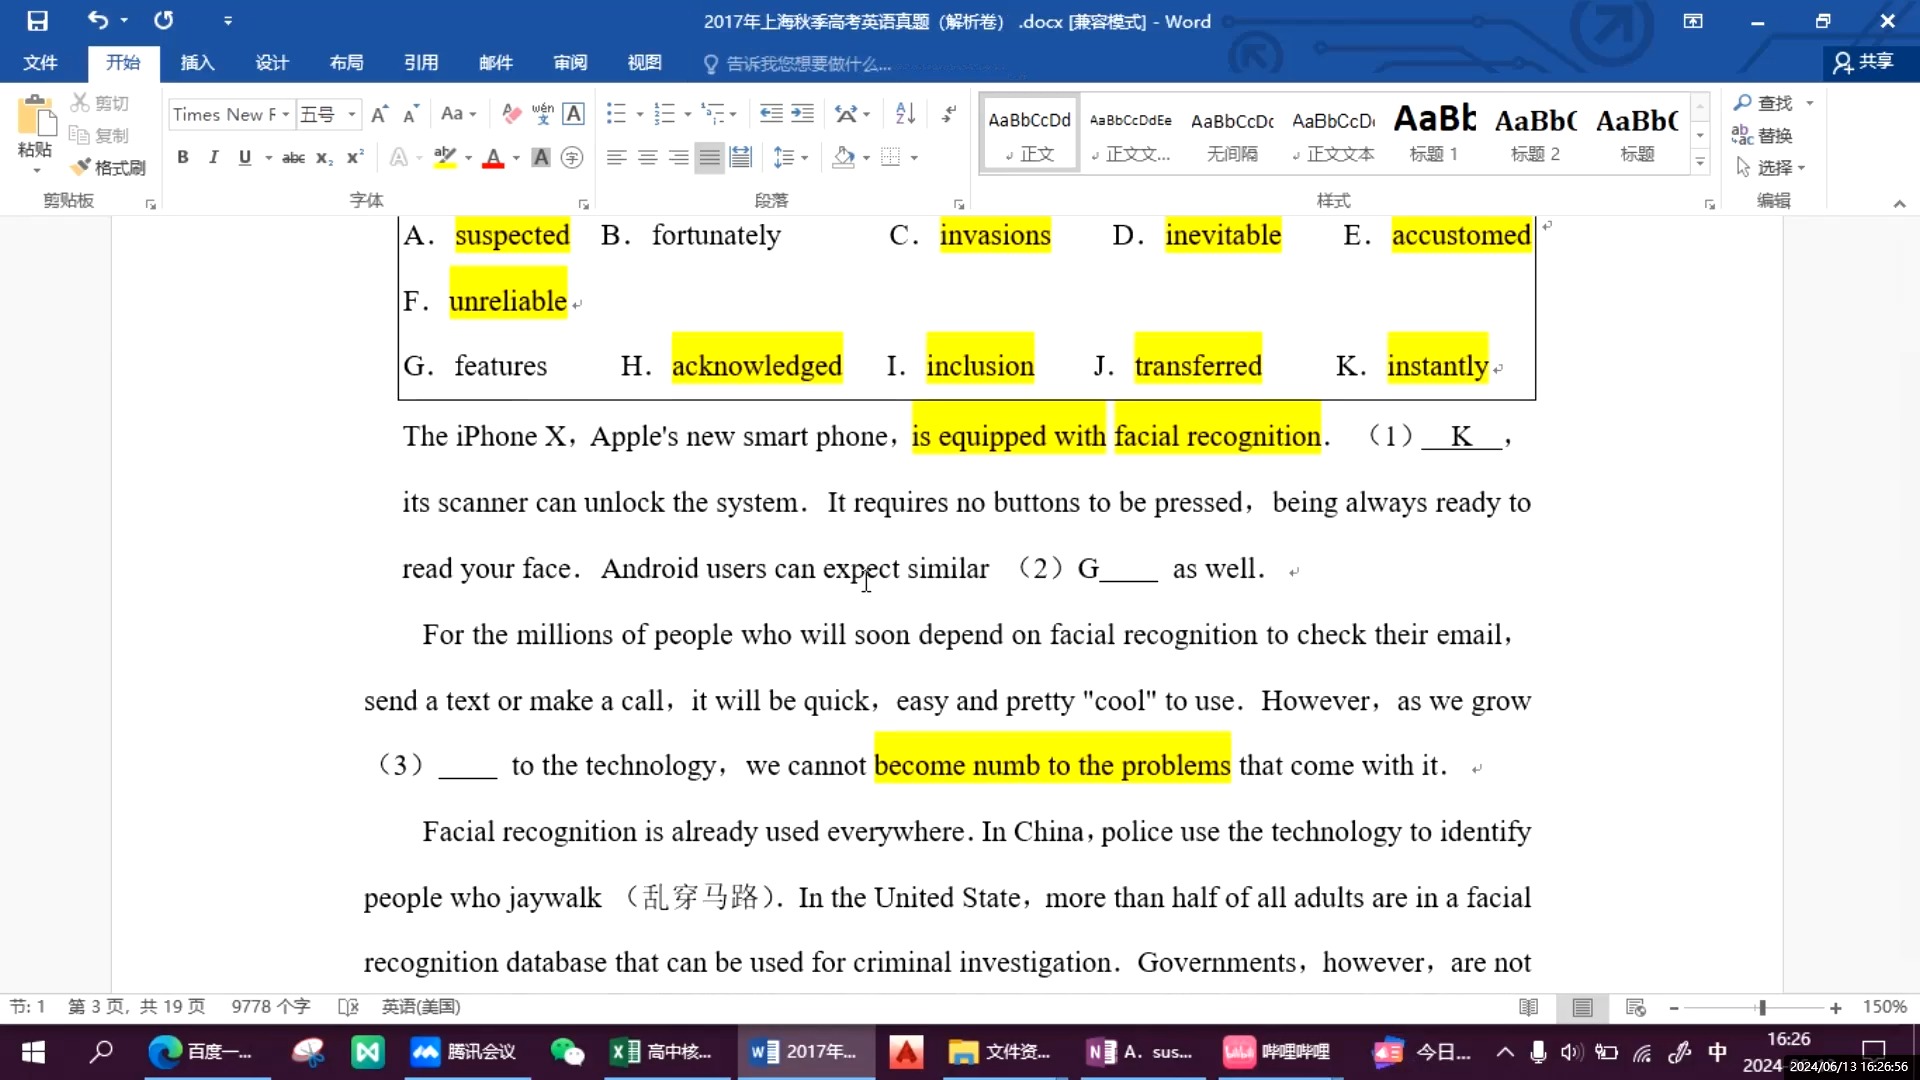Switch to the 审阅 (Review) tab

point(570,63)
